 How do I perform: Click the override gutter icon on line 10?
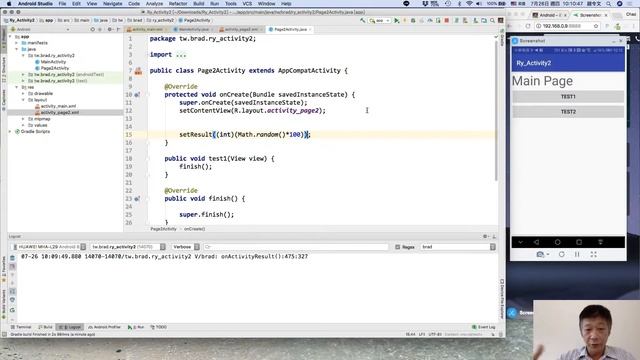pos(137,95)
